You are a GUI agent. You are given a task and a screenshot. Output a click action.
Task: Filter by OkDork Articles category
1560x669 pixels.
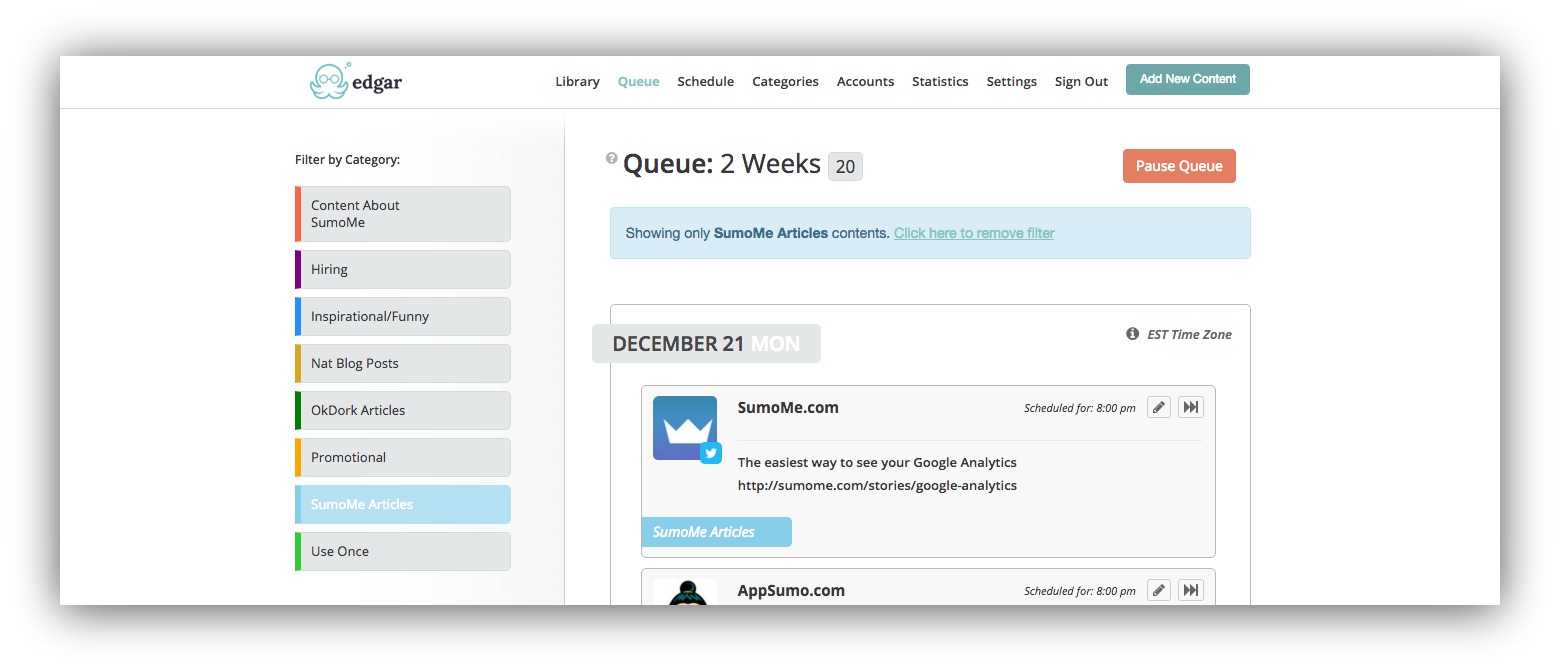point(403,410)
